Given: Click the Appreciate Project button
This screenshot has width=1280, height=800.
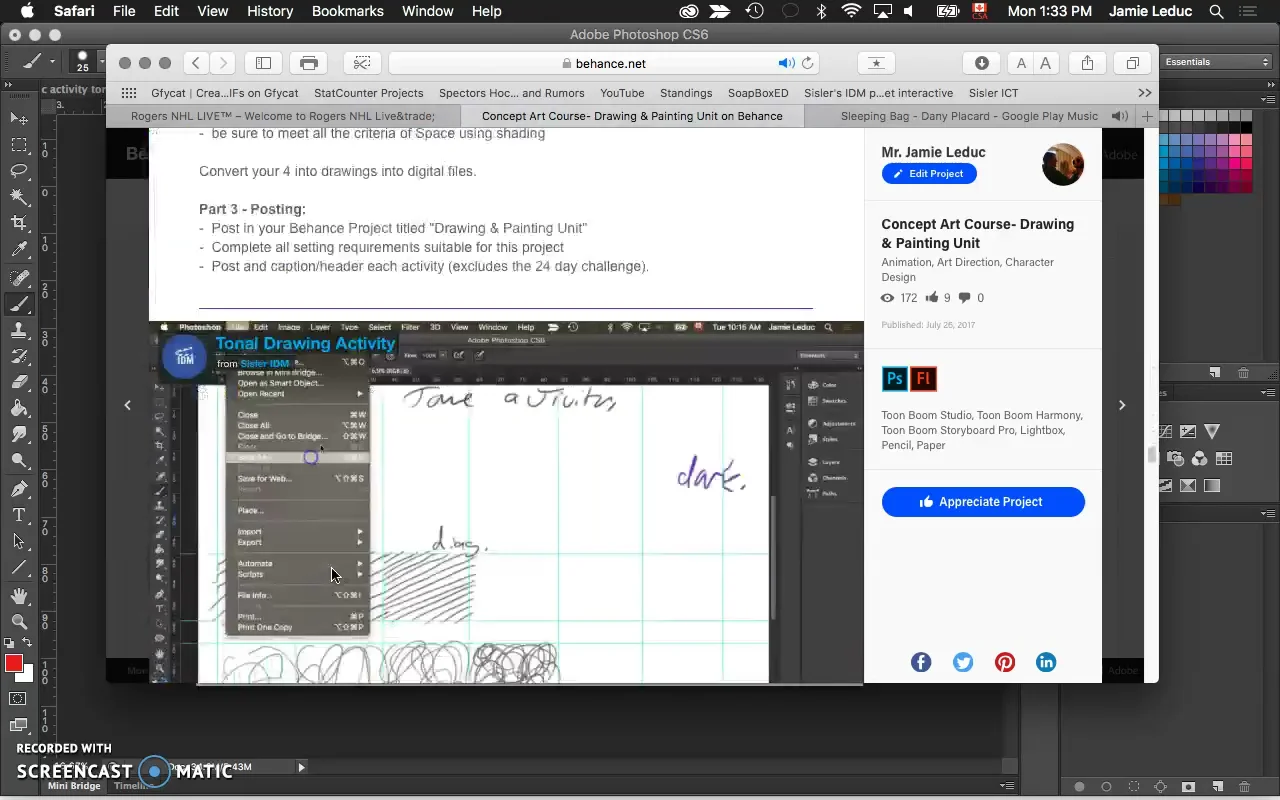Looking at the screenshot, I should coord(983,502).
